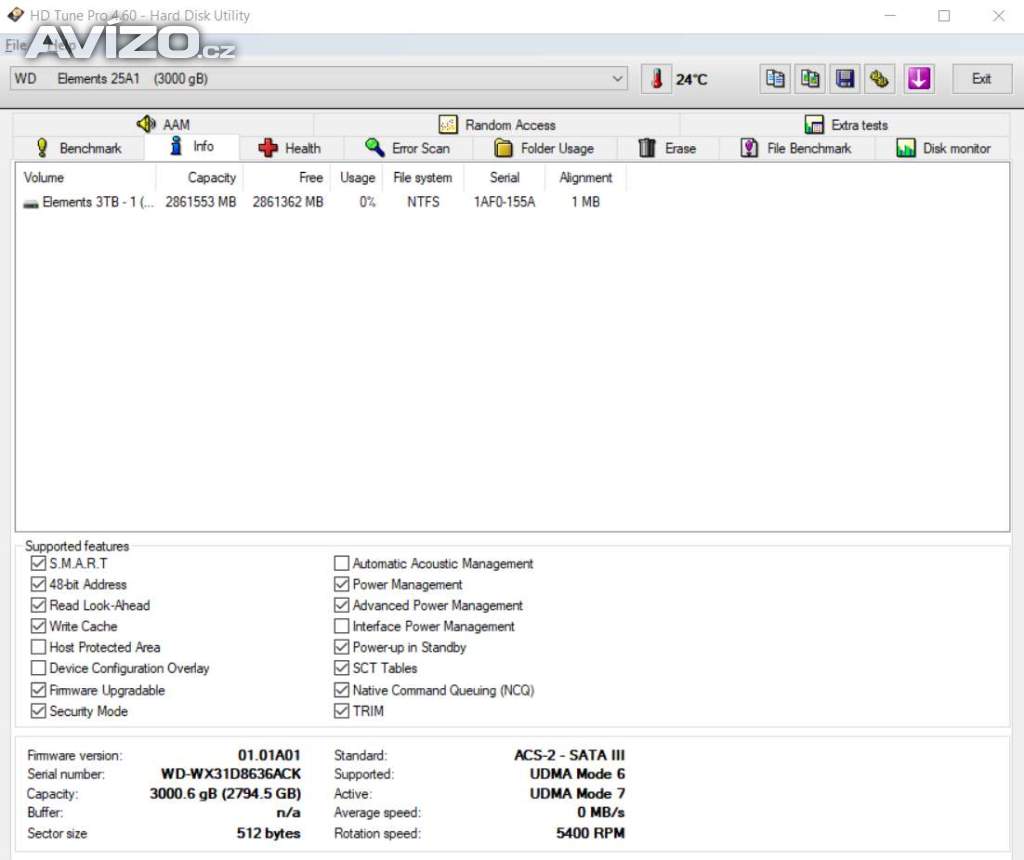Open the Error Scan tab
1024x860 pixels.
coord(408,148)
